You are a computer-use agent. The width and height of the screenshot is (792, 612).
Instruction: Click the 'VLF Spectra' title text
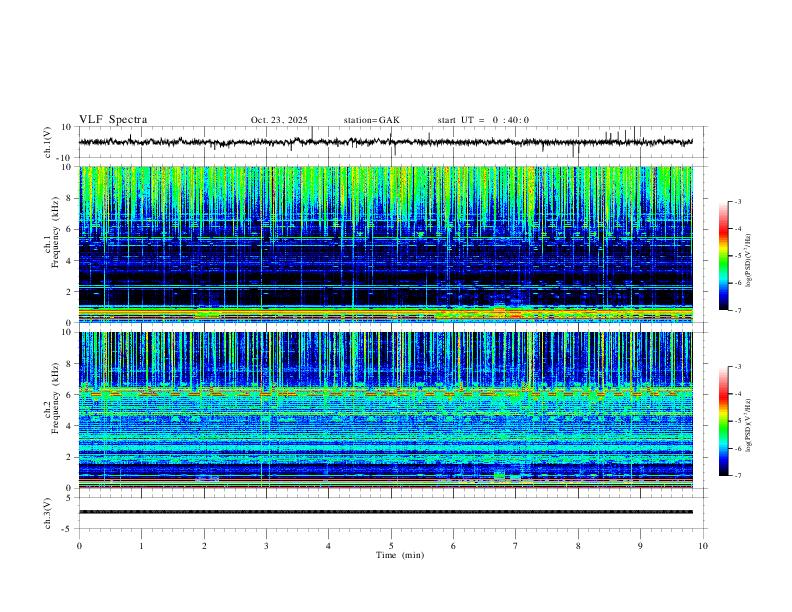(113, 120)
